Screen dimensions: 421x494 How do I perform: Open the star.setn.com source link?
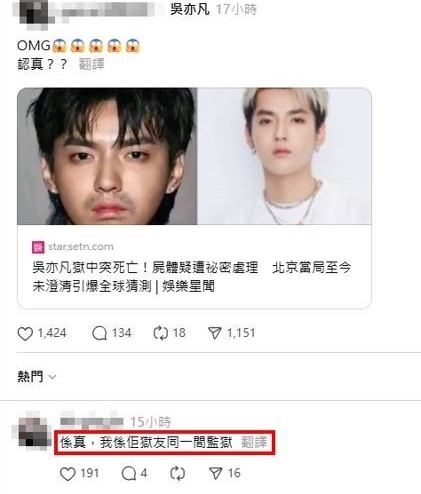(x=81, y=247)
